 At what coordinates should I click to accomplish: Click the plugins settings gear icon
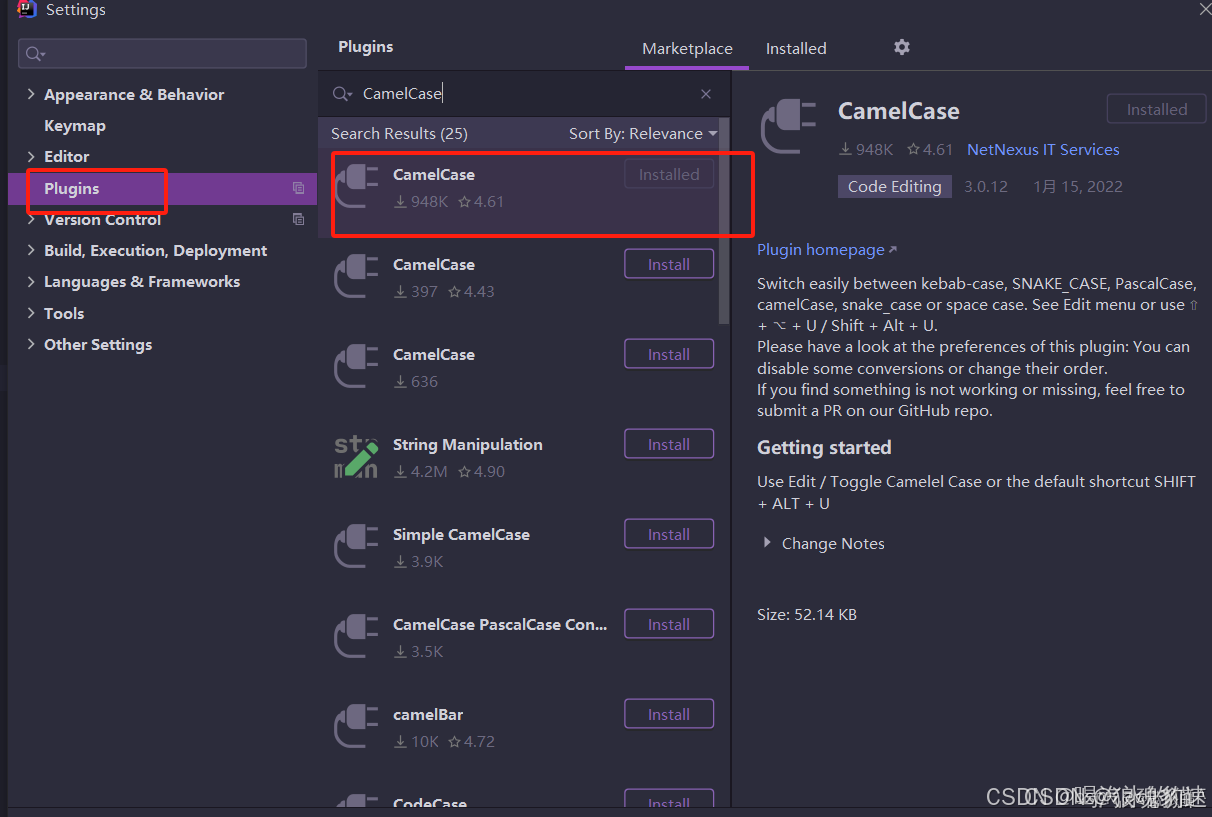902,47
